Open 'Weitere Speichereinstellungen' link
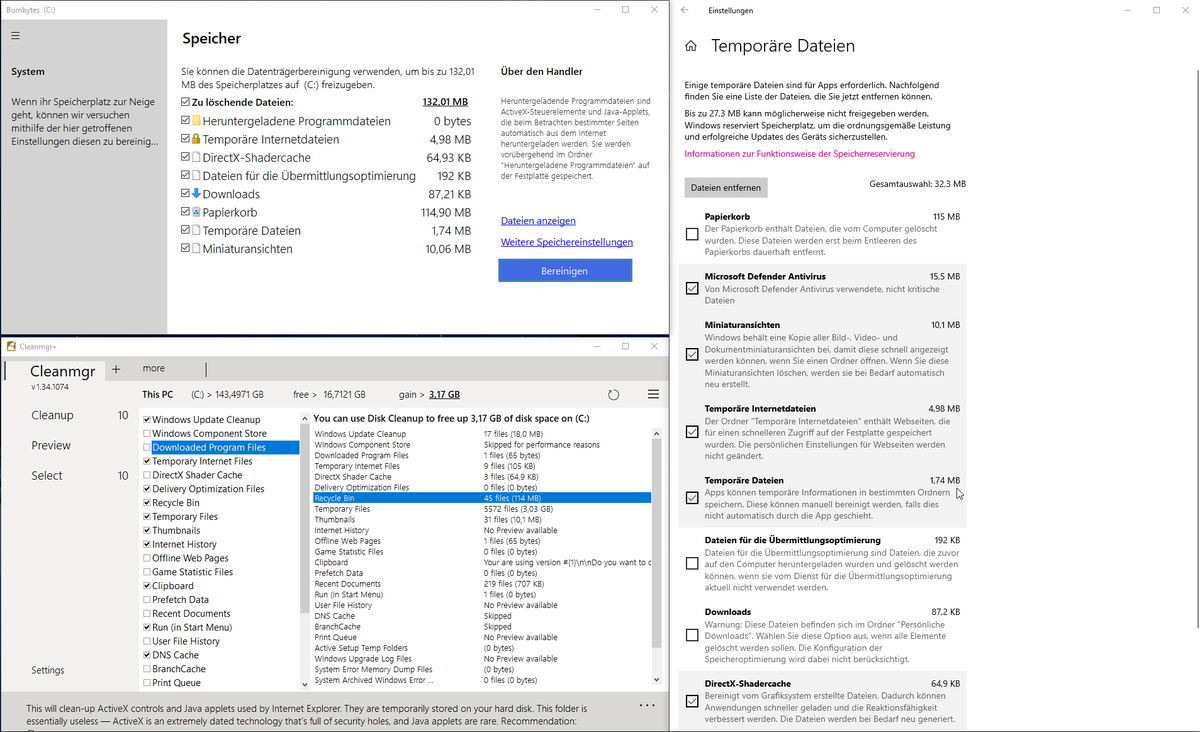 click(x=567, y=242)
